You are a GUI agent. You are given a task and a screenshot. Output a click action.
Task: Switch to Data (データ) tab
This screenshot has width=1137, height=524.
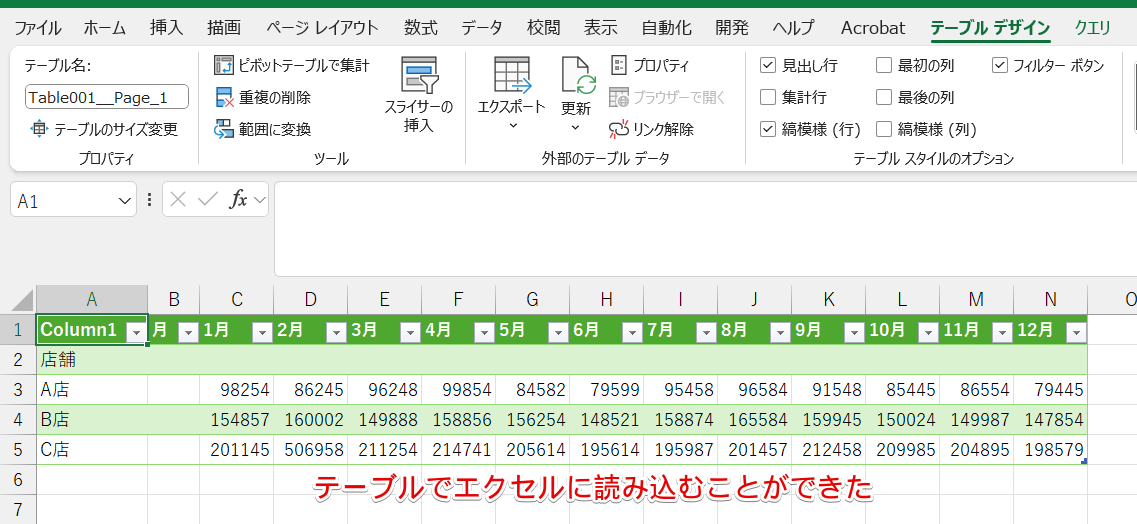pyautogui.click(x=482, y=28)
